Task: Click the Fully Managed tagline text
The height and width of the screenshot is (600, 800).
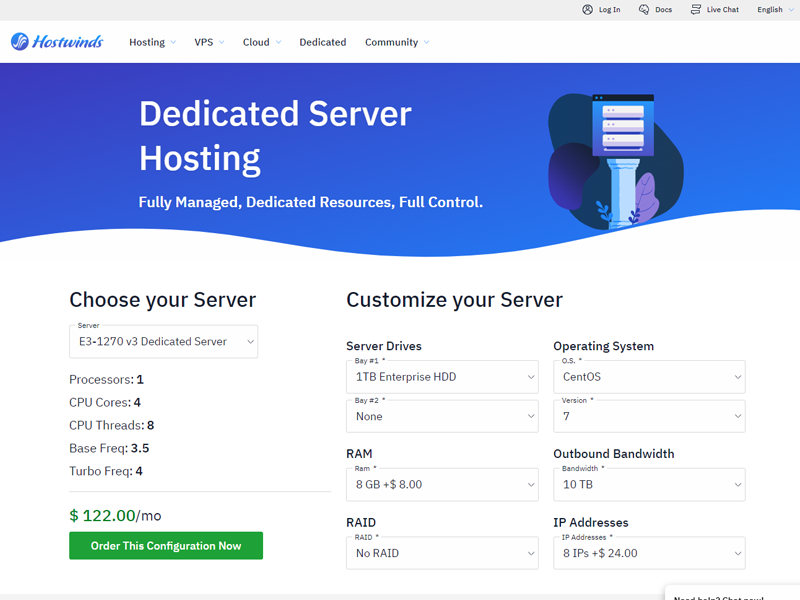Action: [311, 203]
